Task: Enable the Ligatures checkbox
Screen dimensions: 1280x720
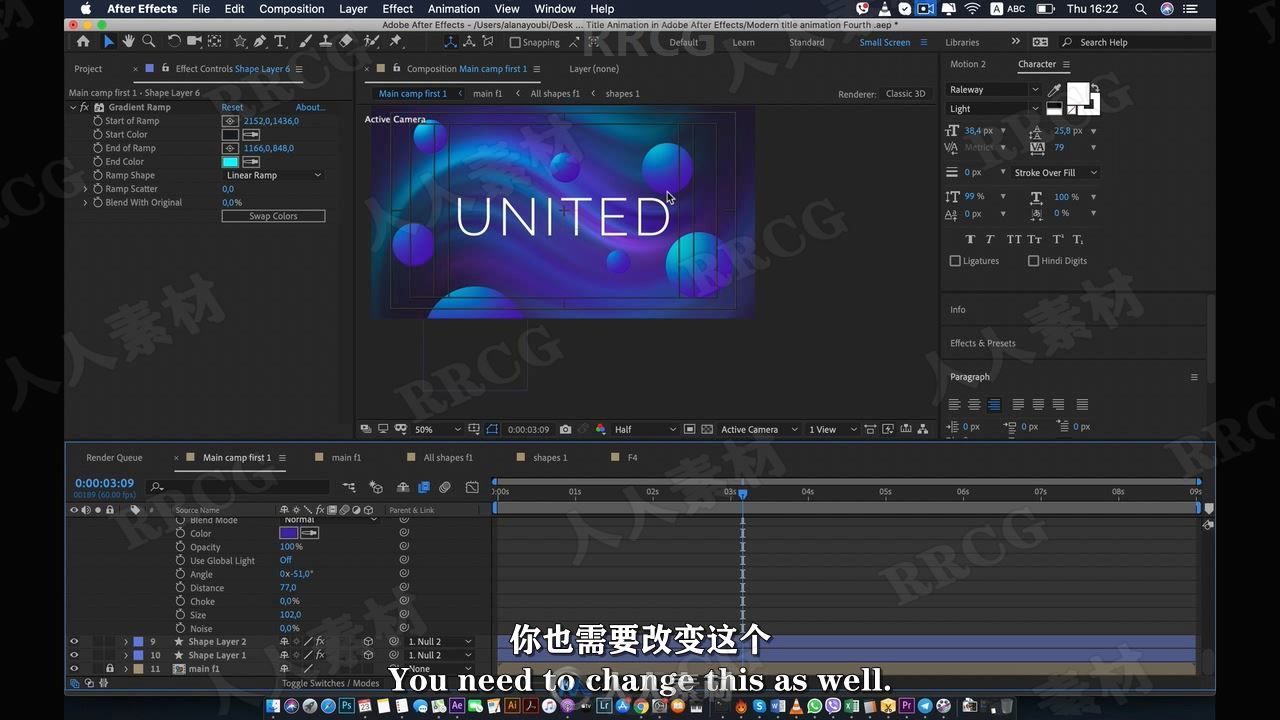Action: 955,261
